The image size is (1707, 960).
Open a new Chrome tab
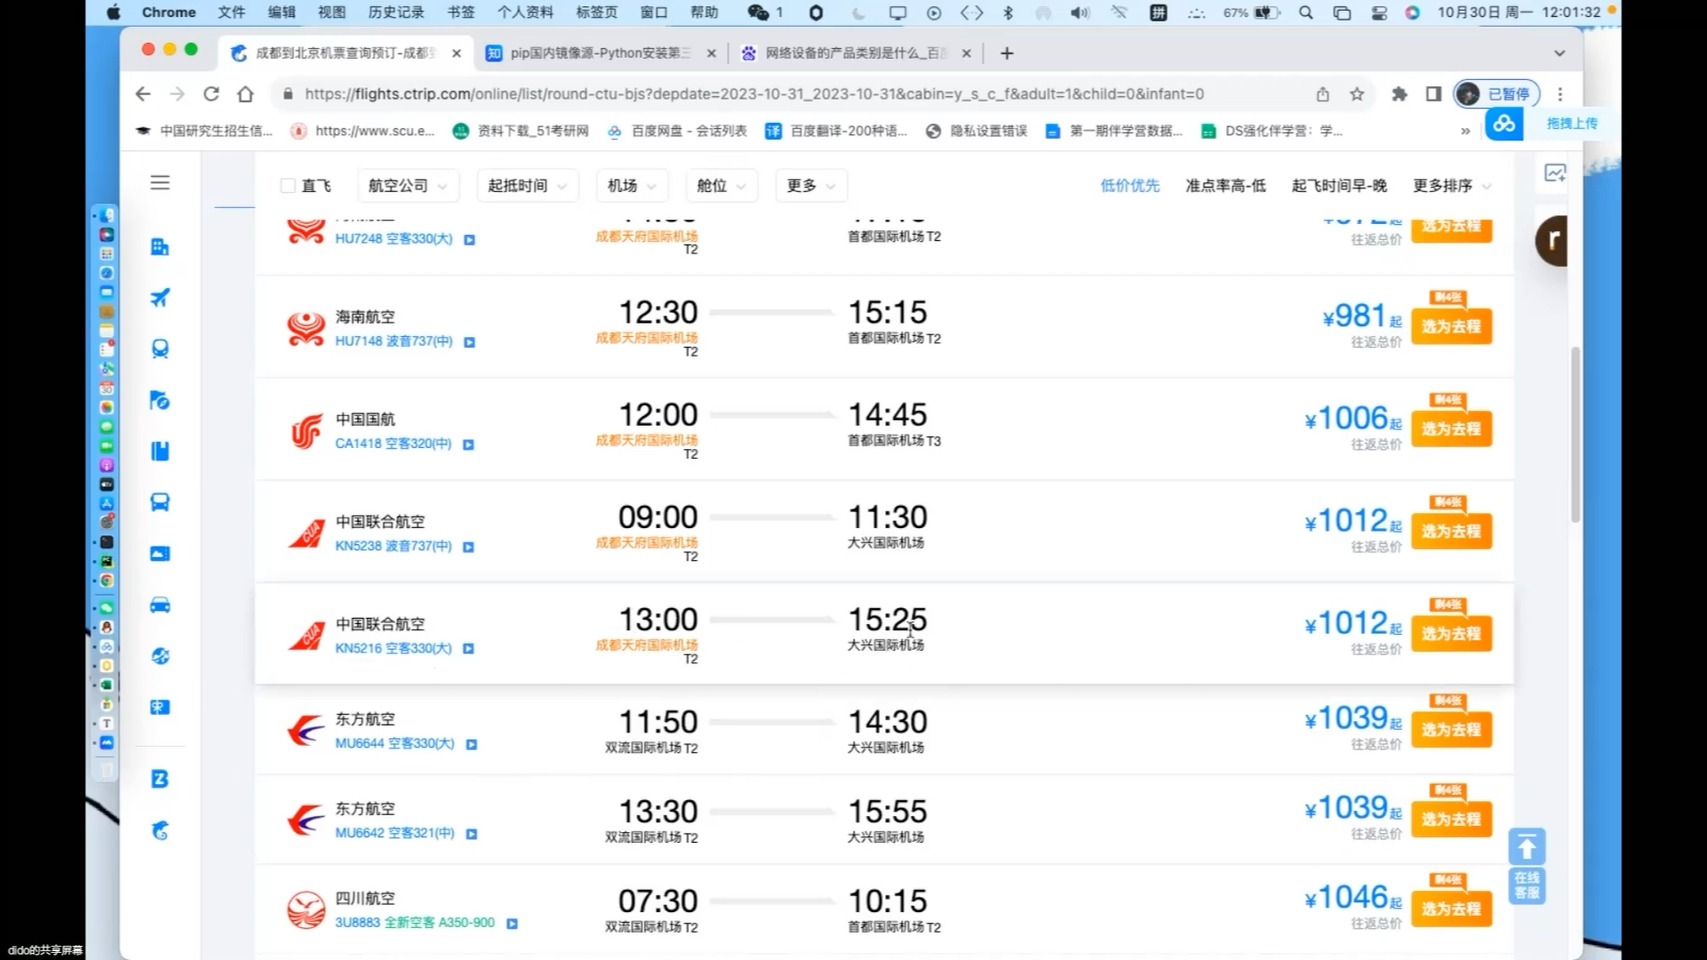(x=1007, y=53)
